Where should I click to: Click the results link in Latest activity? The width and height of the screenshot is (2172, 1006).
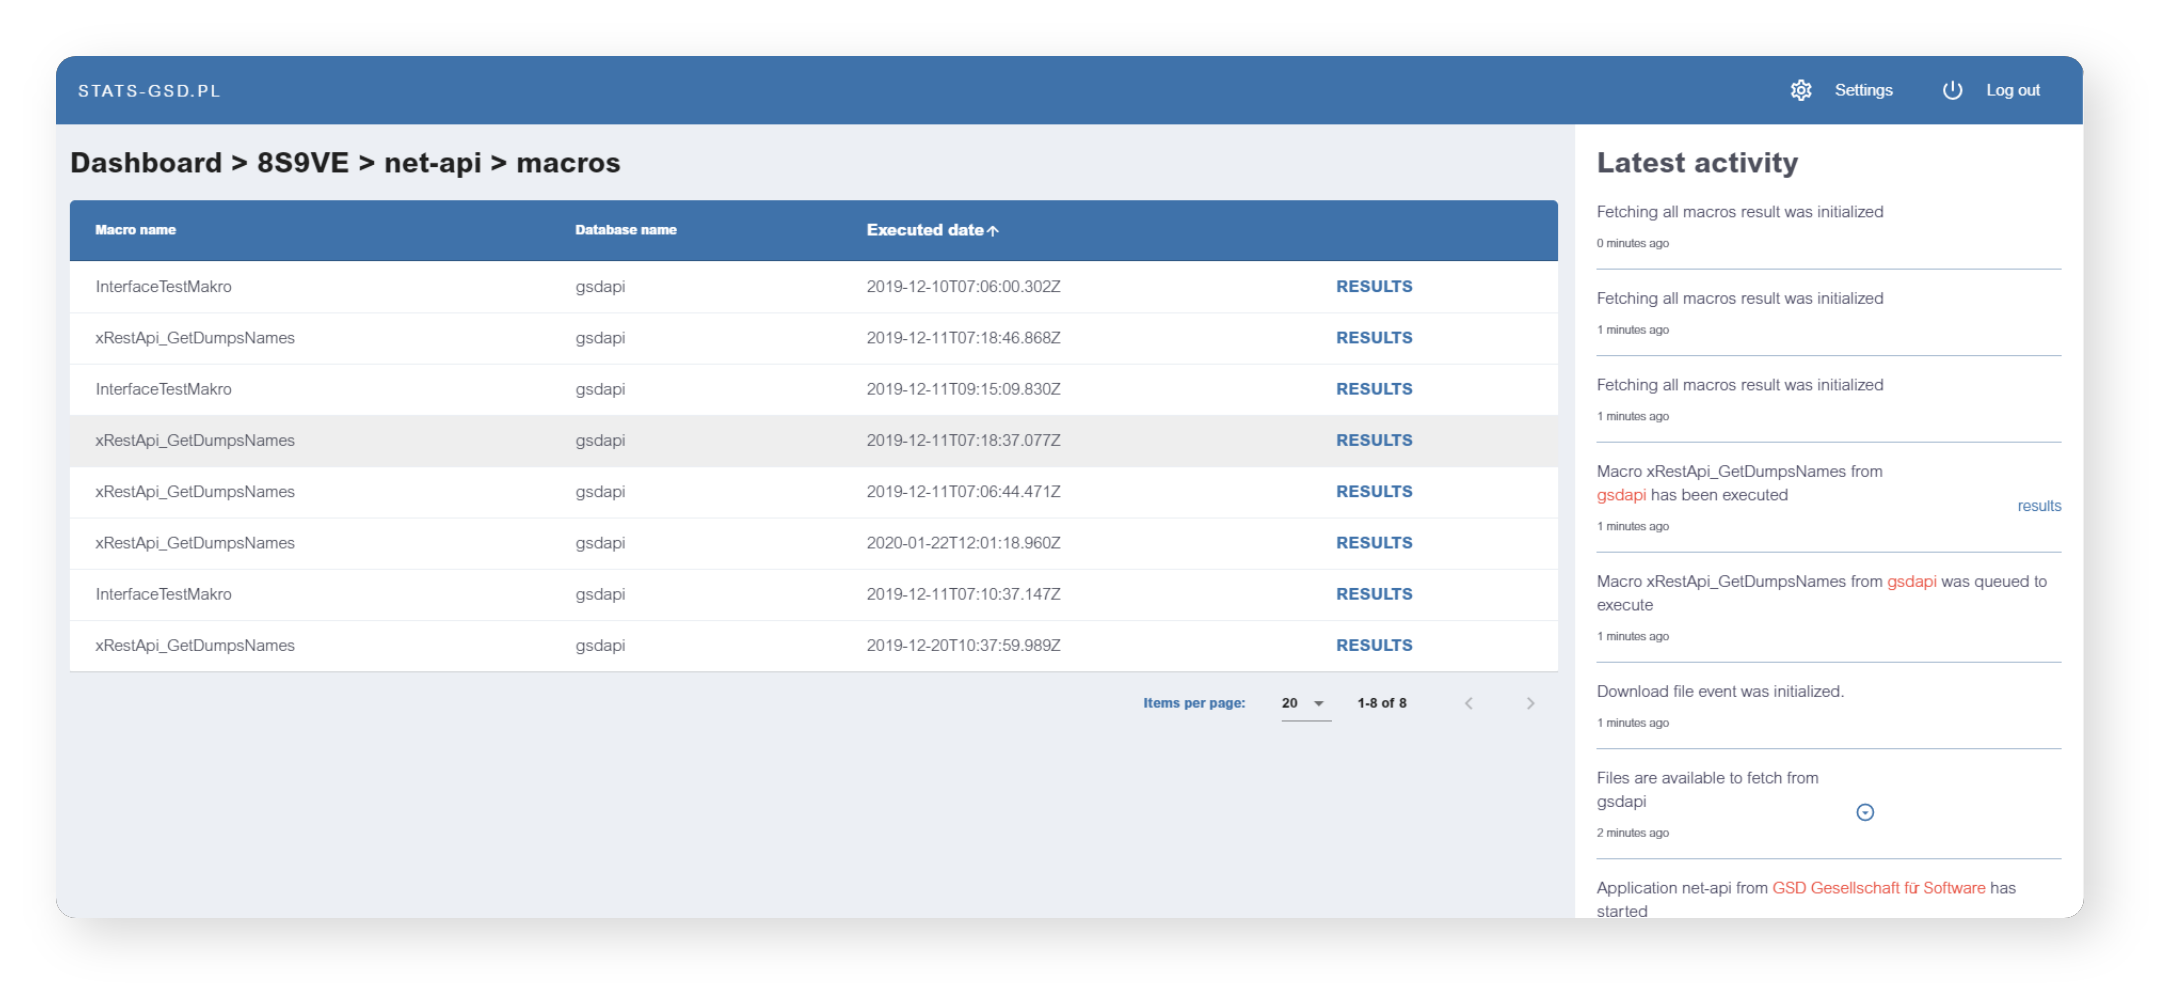(2038, 506)
